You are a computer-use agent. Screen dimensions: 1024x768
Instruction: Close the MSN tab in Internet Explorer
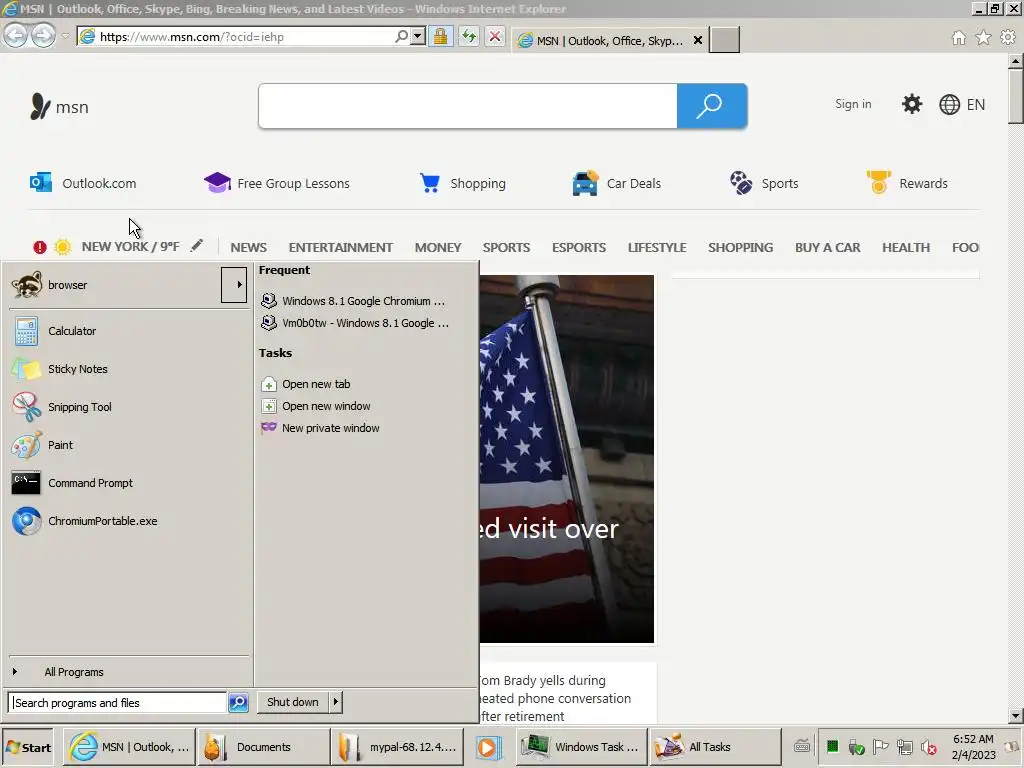pos(697,40)
